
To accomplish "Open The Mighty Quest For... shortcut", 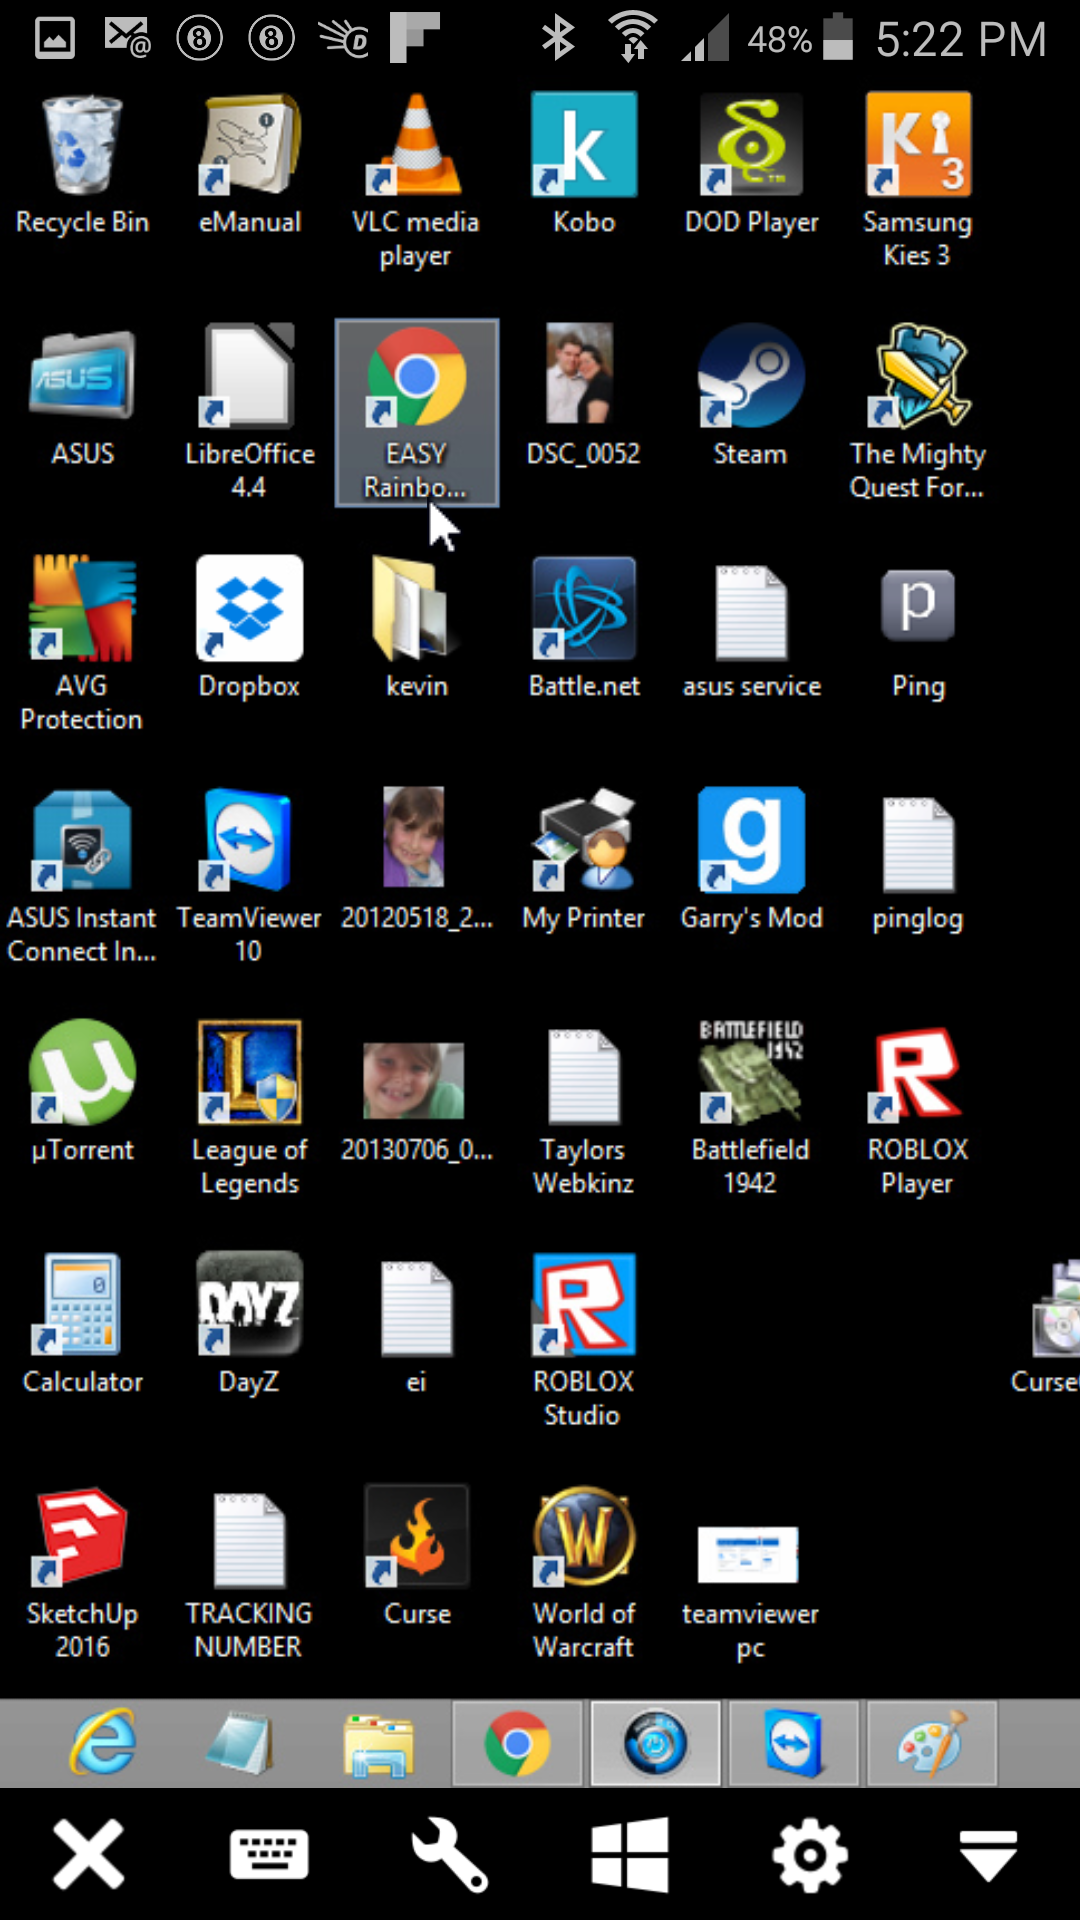I will [x=918, y=414].
